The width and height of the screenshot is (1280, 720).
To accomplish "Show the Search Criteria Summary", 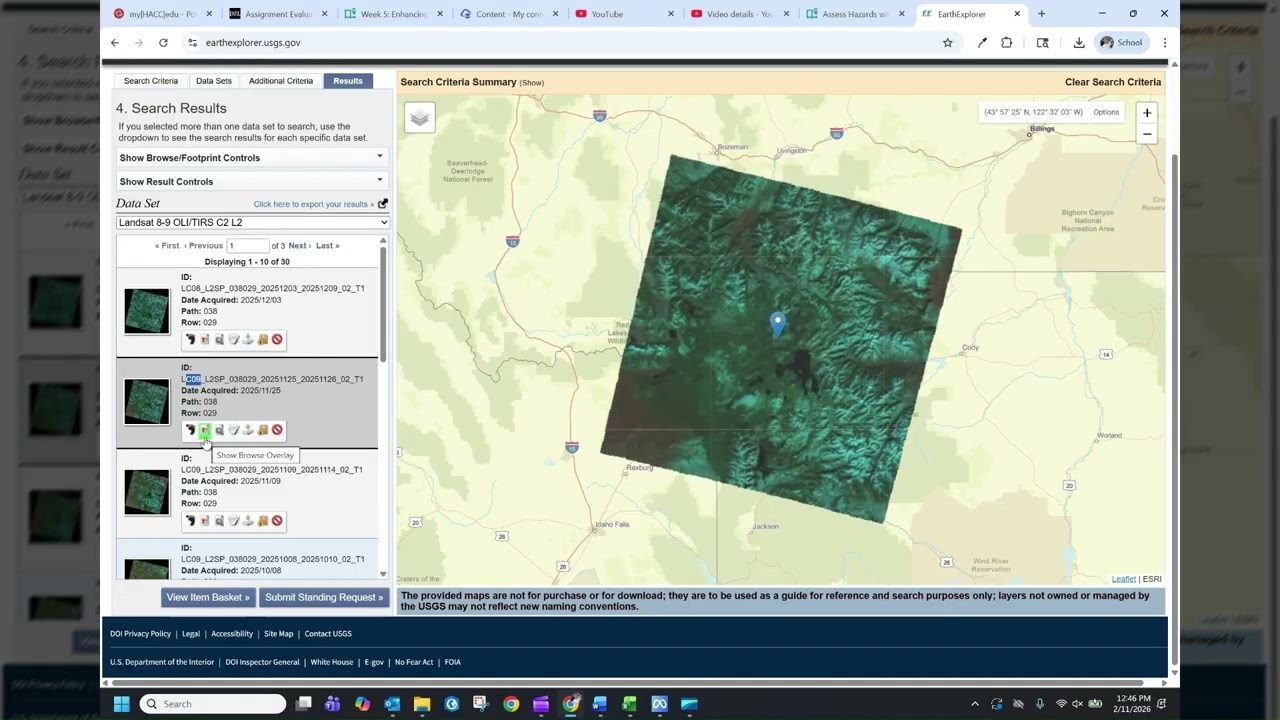I will pos(532,83).
